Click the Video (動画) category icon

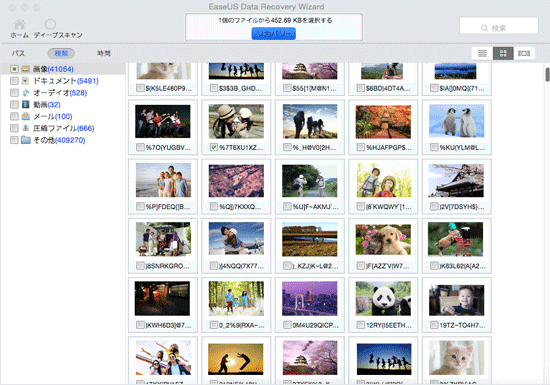click(25, 104)
